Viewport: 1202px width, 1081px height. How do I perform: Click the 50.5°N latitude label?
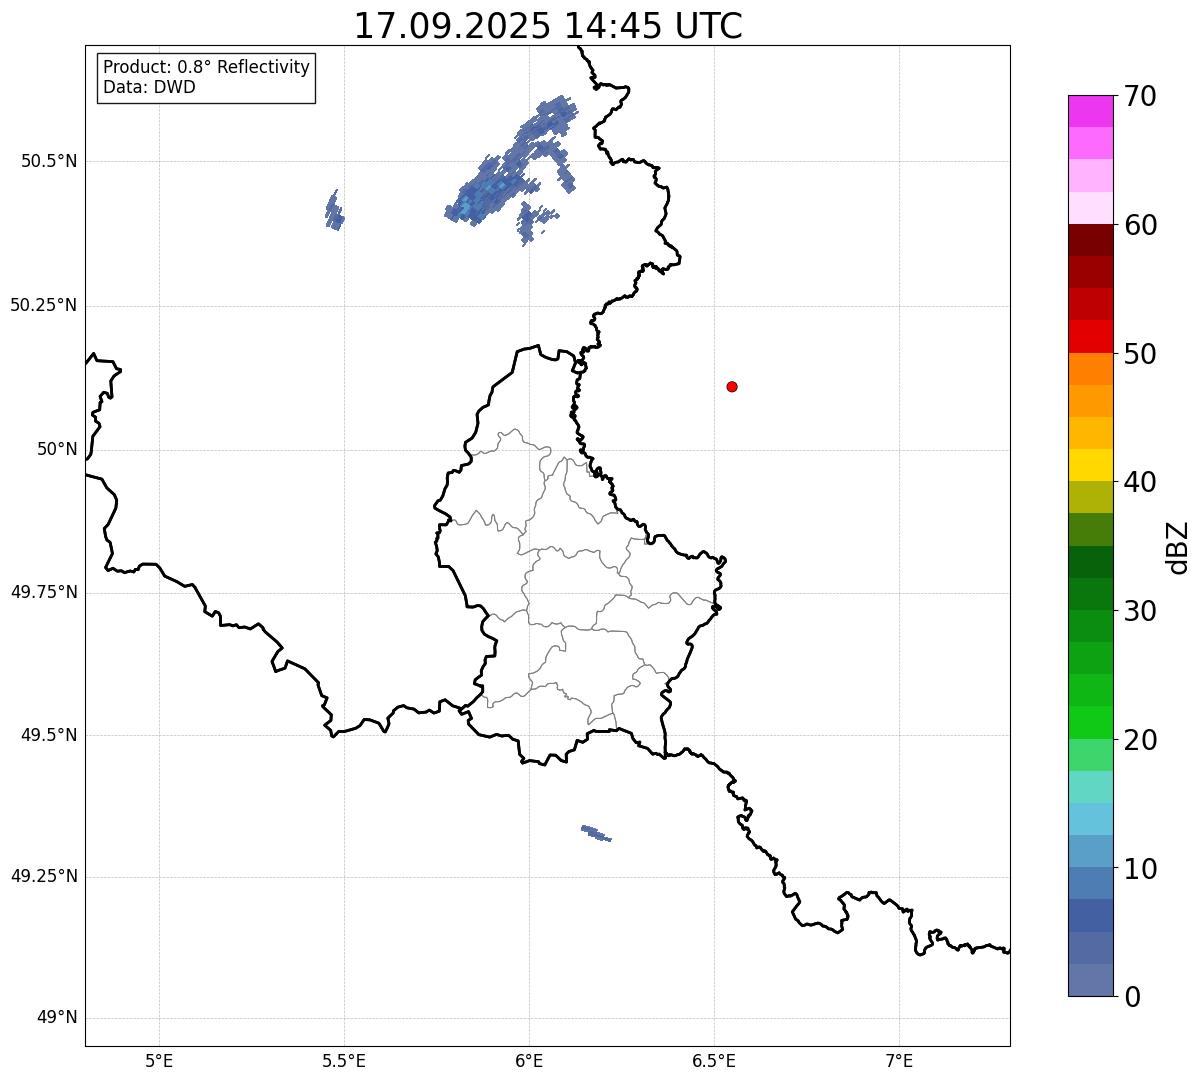[49, 161]
